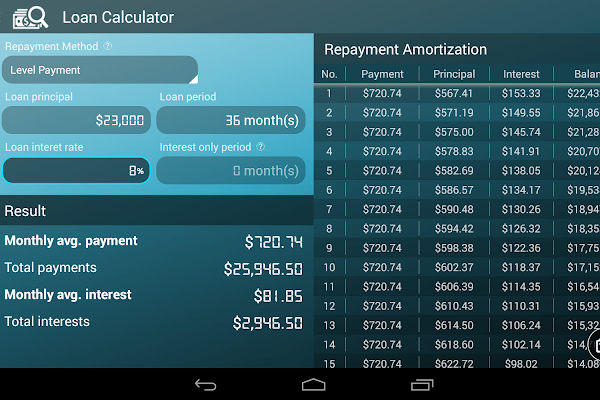600x400 pixels.
Task: Open help icon beside Interest only period
Action: click(261, 147)
